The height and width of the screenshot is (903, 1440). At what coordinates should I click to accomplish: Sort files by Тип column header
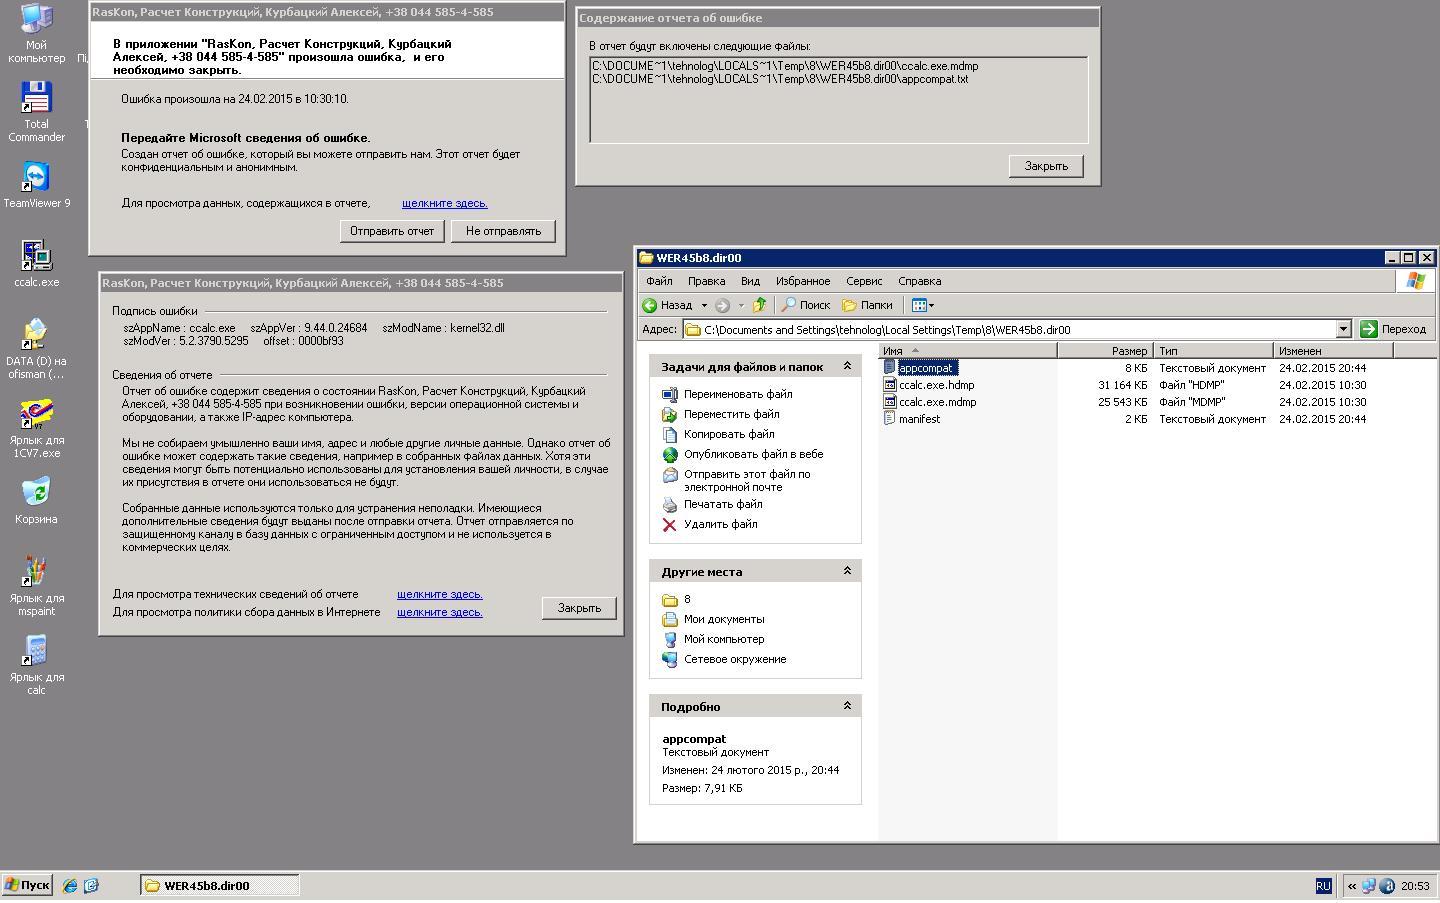coord(1213,351)
